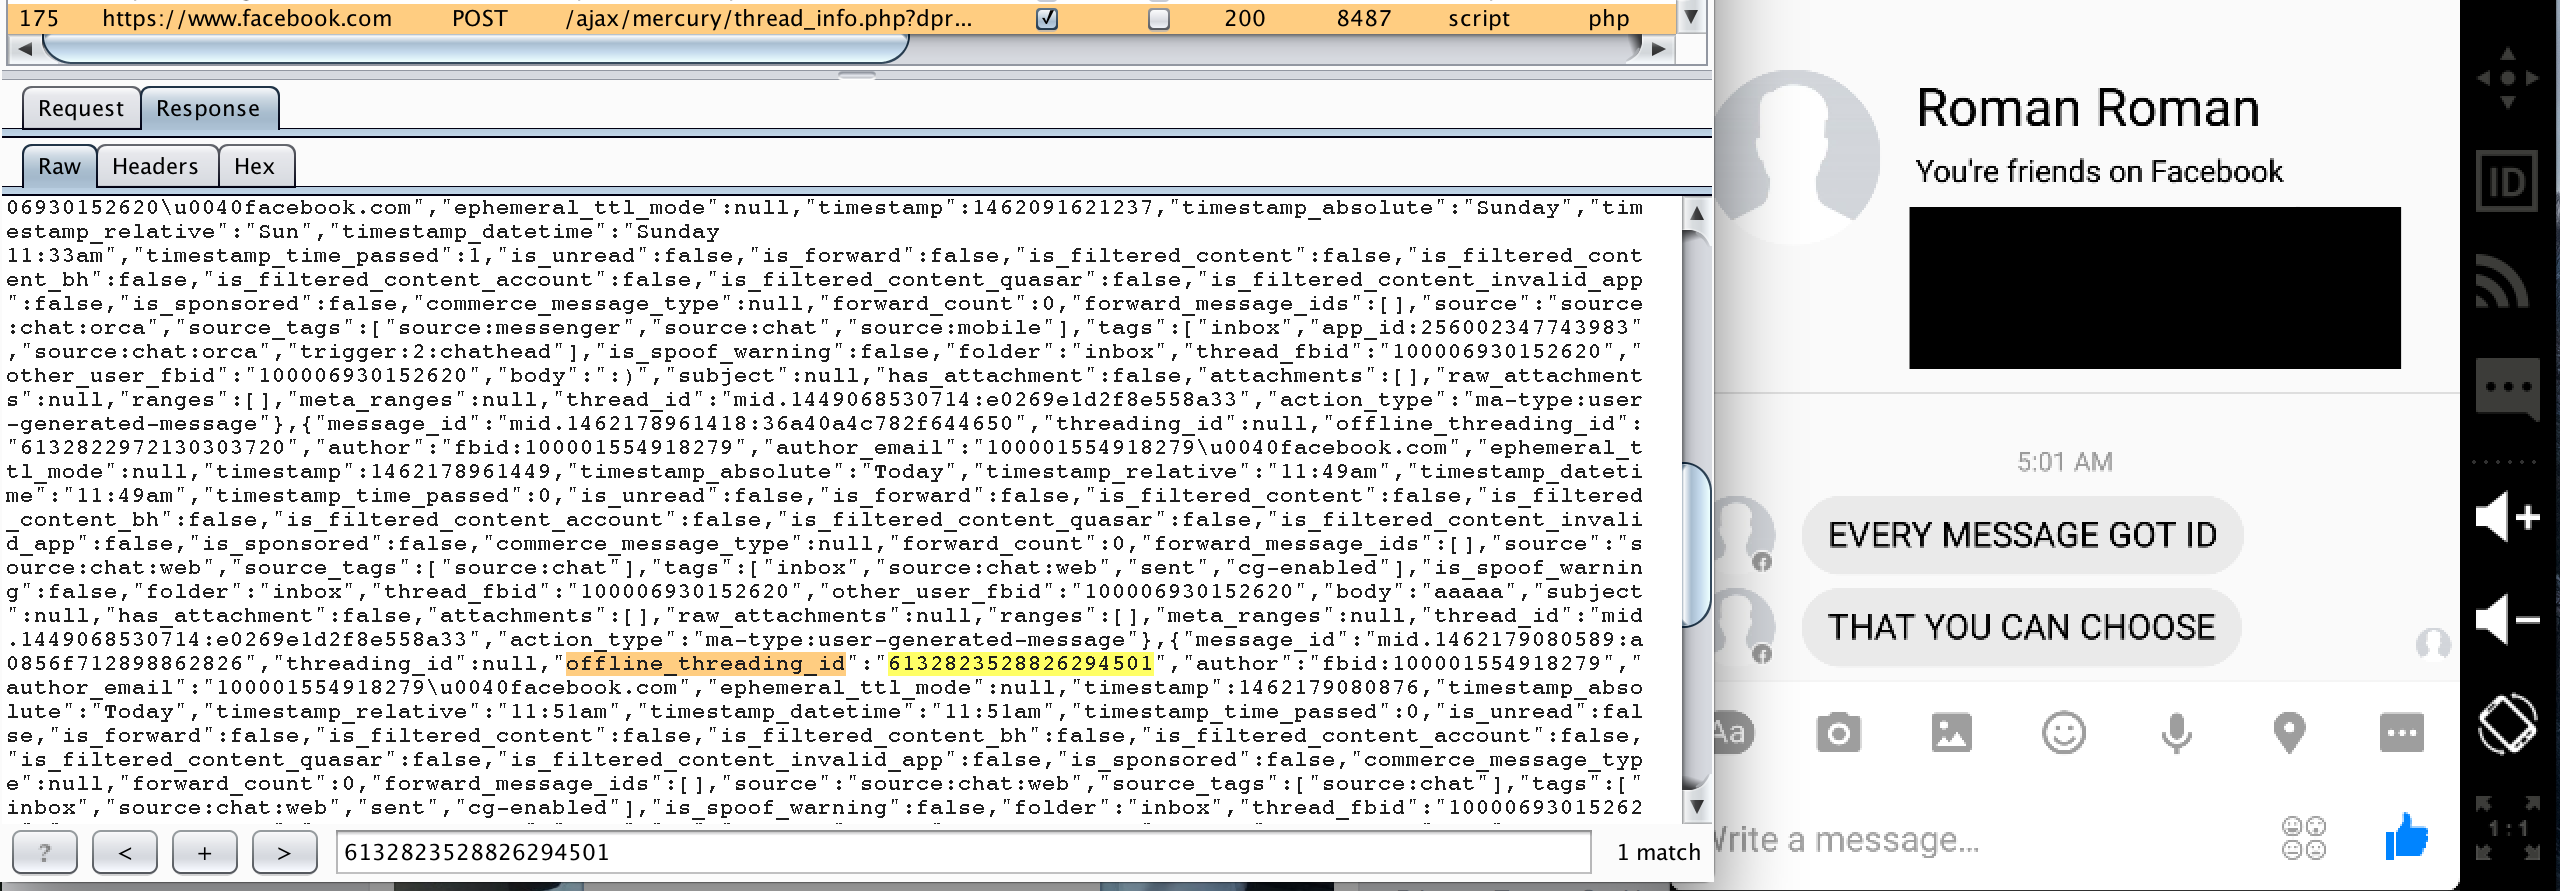Select the https://www.facebook.com host cell

(247, 18)
